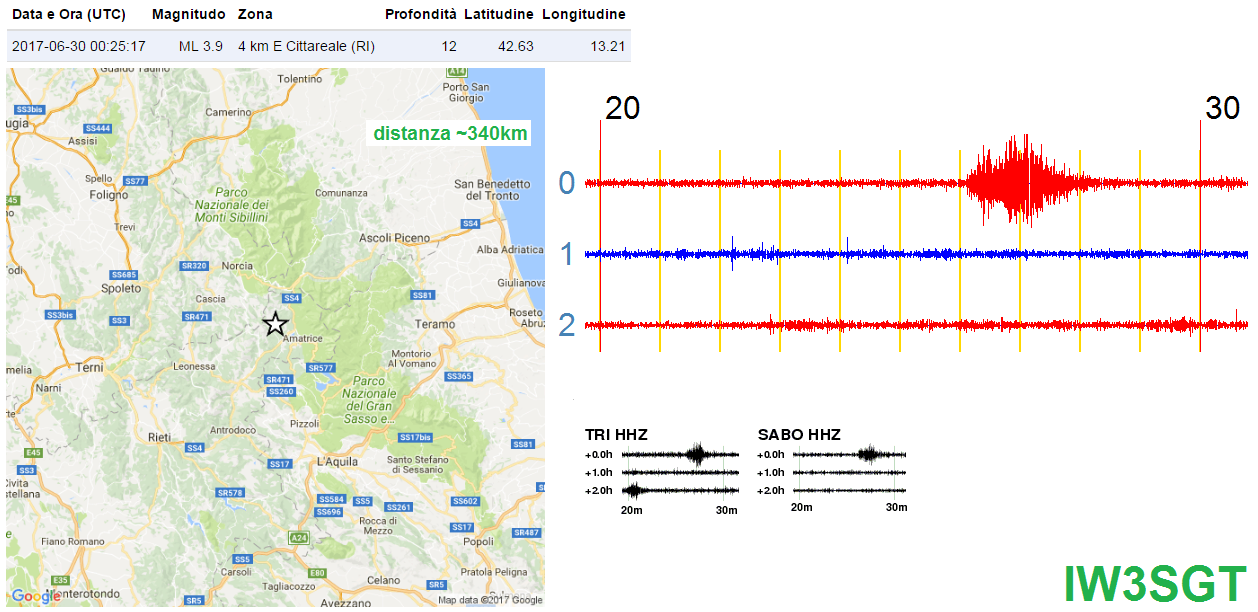Click the Spoleto city label
The image size is (1258, 612).
(x=121, y=288)
